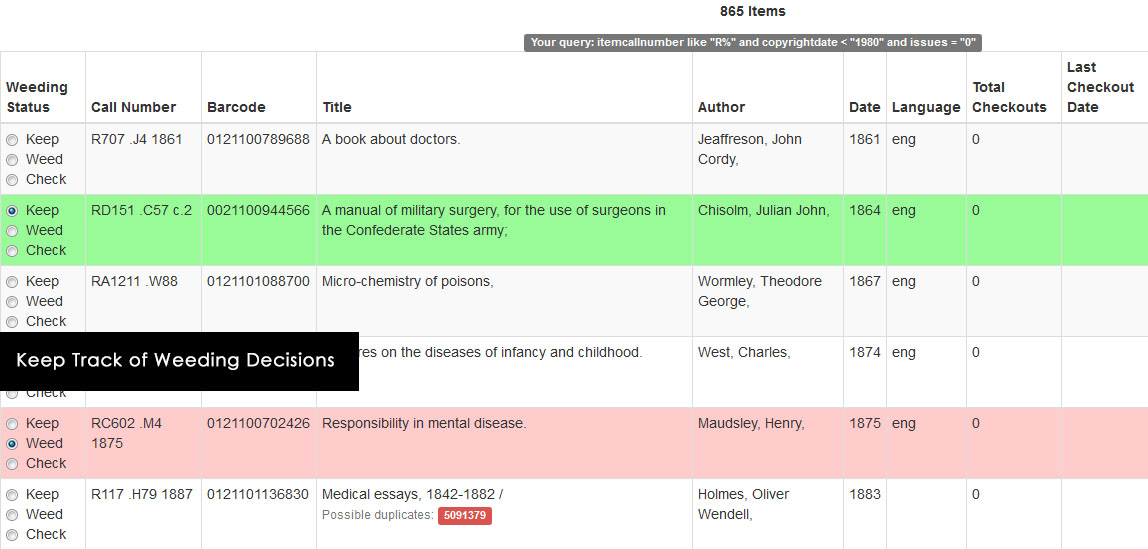Sort table by Title column header
This screenshot has height=549, width=1148.
337,107
